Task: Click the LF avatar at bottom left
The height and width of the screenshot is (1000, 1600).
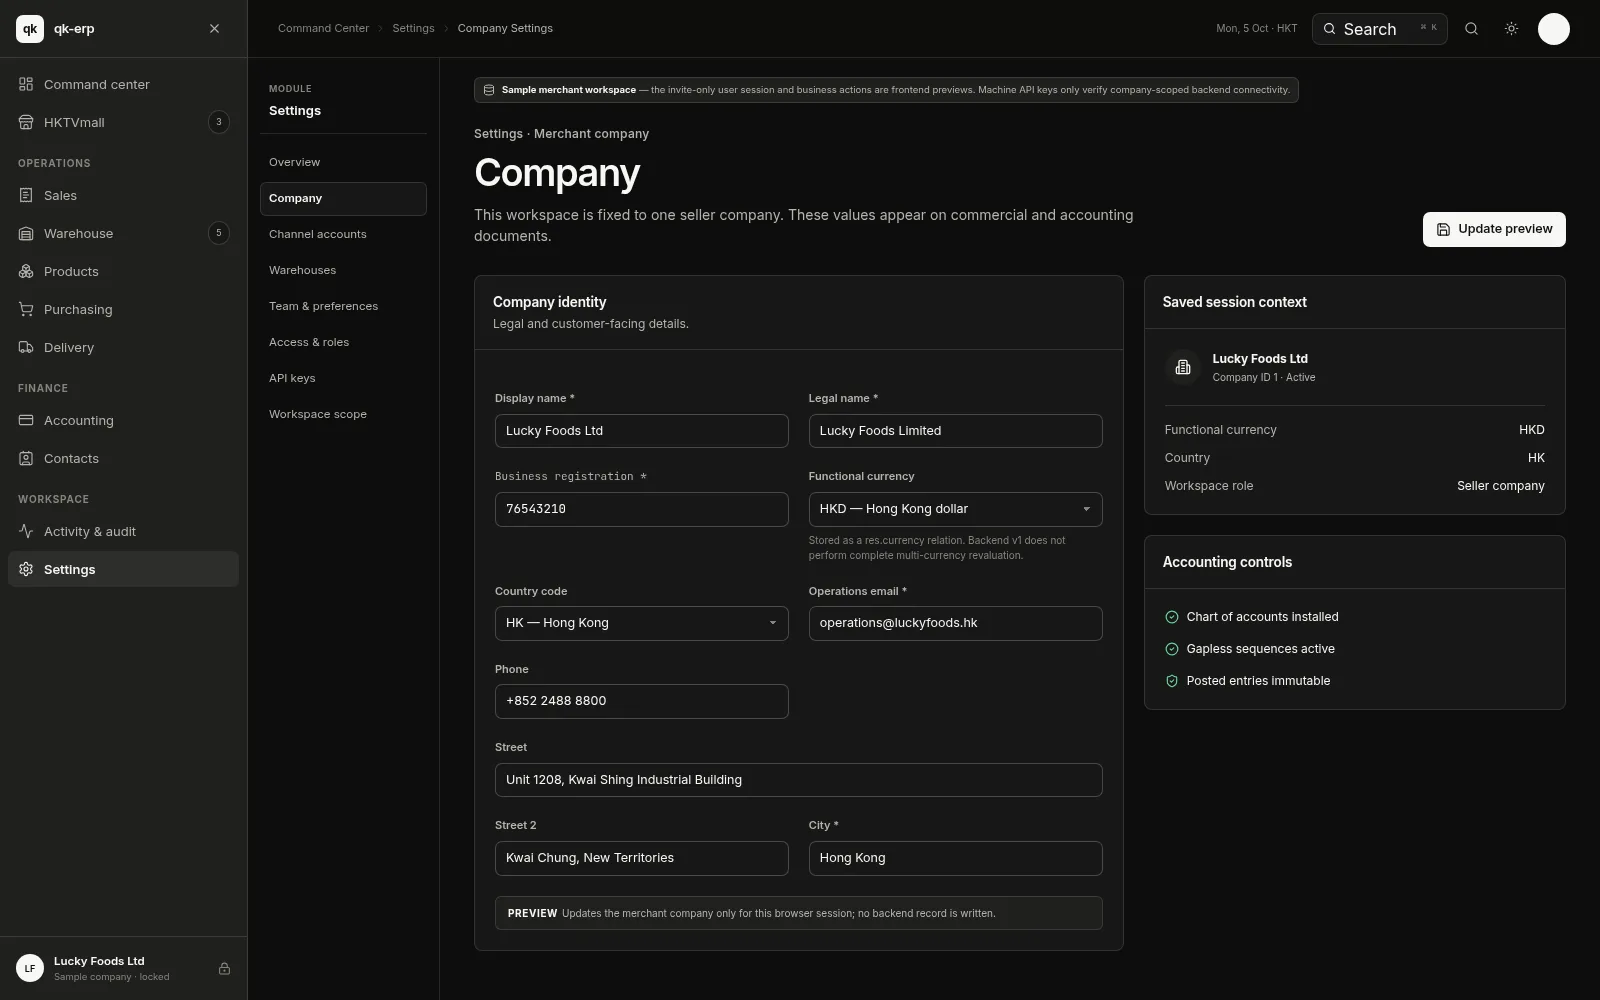Action: coord(30,968)
